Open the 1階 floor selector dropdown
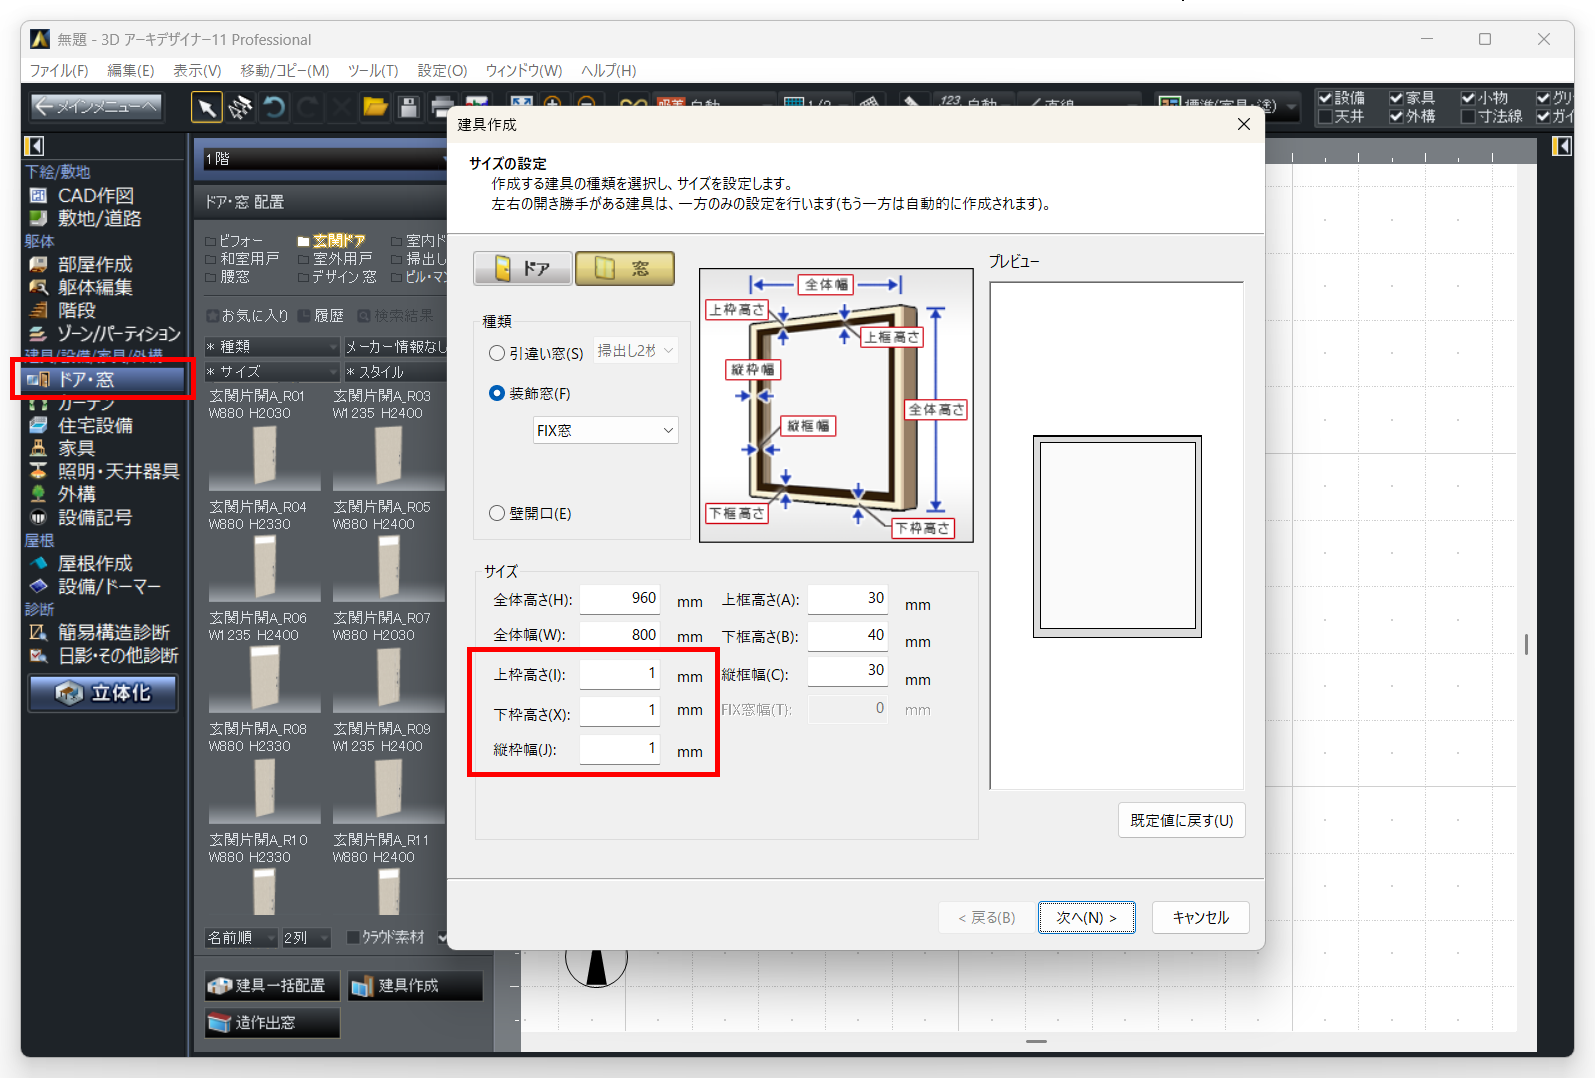The width and height of the screenshot is (1595, 1078). click(x=325, y=159)
